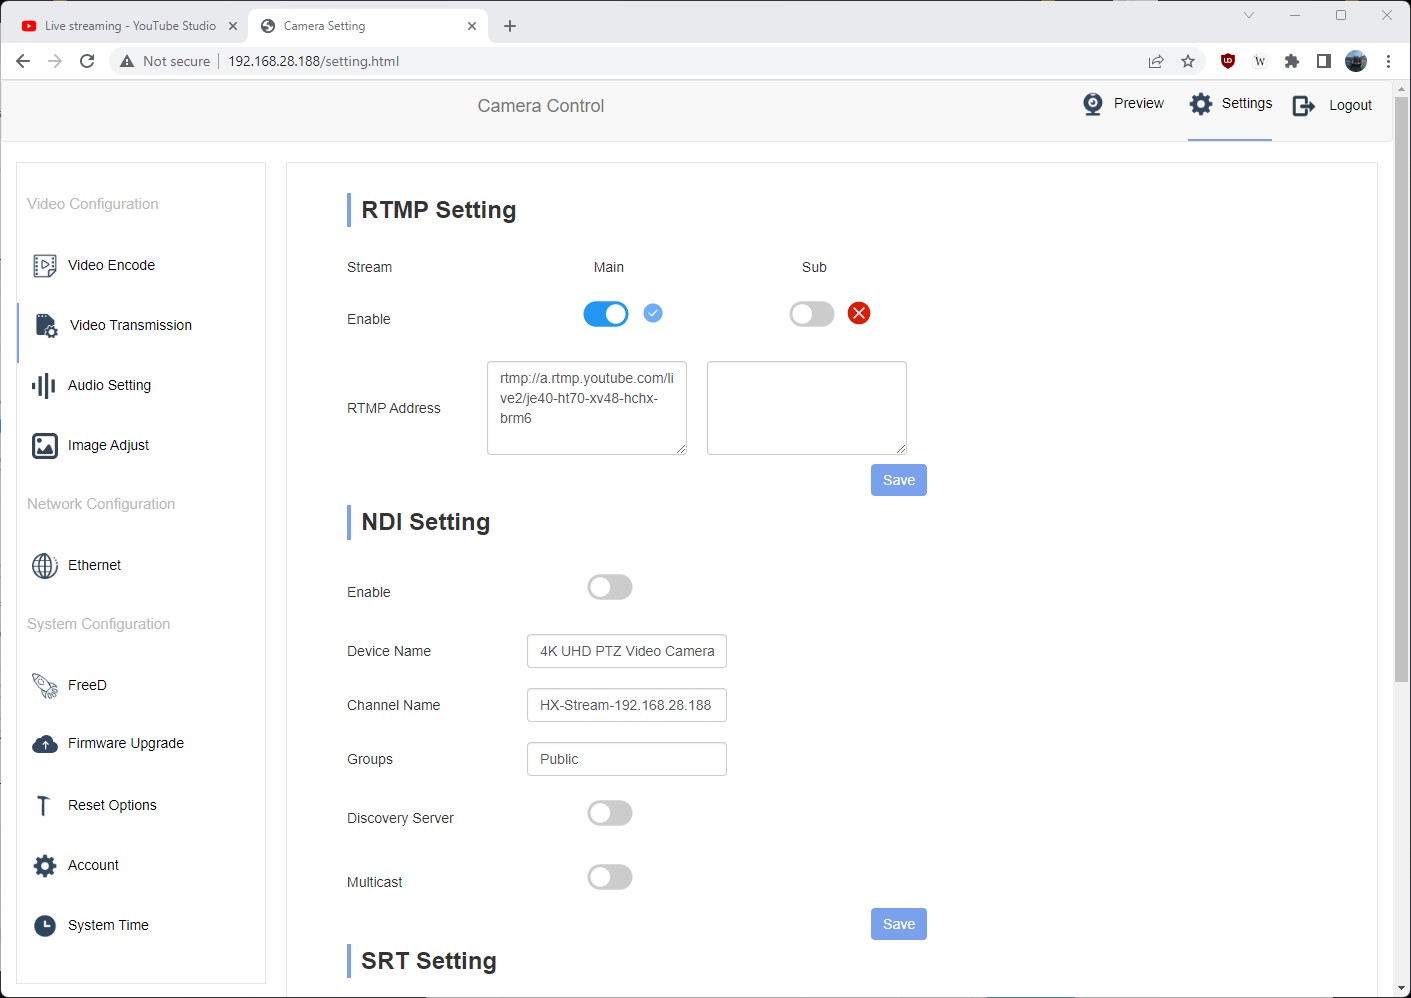The image size is (1411, 998).
Task: Click the Firmware Upgrade cloud icon
Action: point(45,743)
